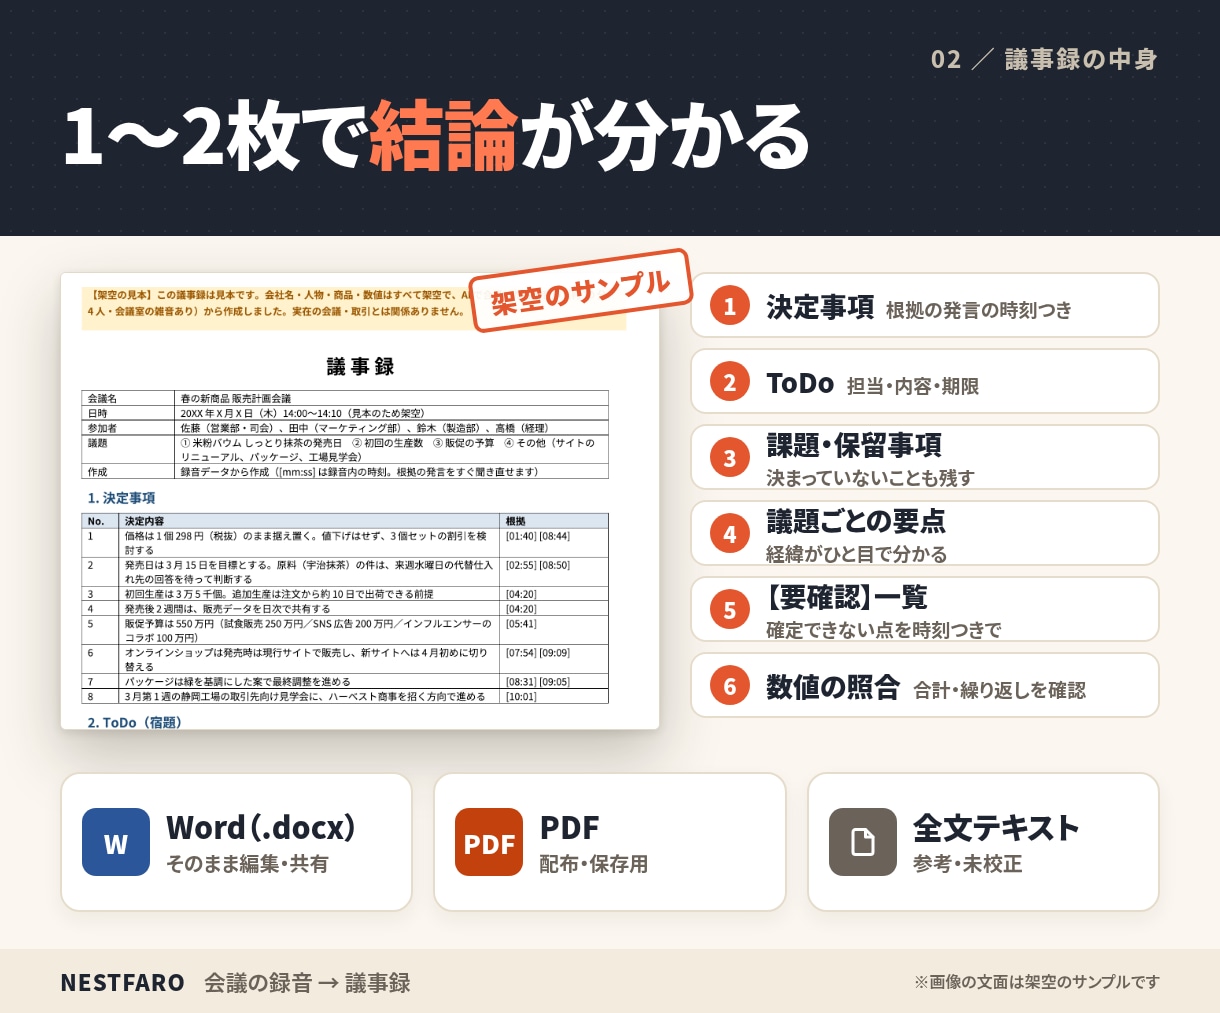Click the 担当・内容・期限 subtitle
Screen dimensions: 1220x1013
[913, 386]
